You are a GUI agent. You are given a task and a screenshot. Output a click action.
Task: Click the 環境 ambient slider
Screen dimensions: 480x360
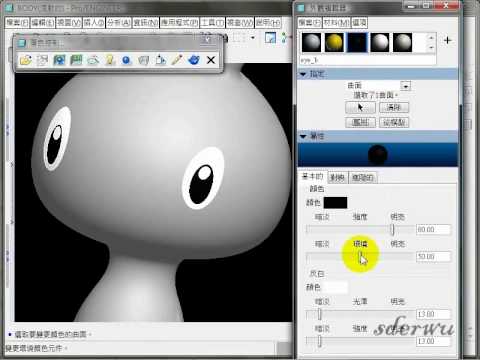point(360,256)
